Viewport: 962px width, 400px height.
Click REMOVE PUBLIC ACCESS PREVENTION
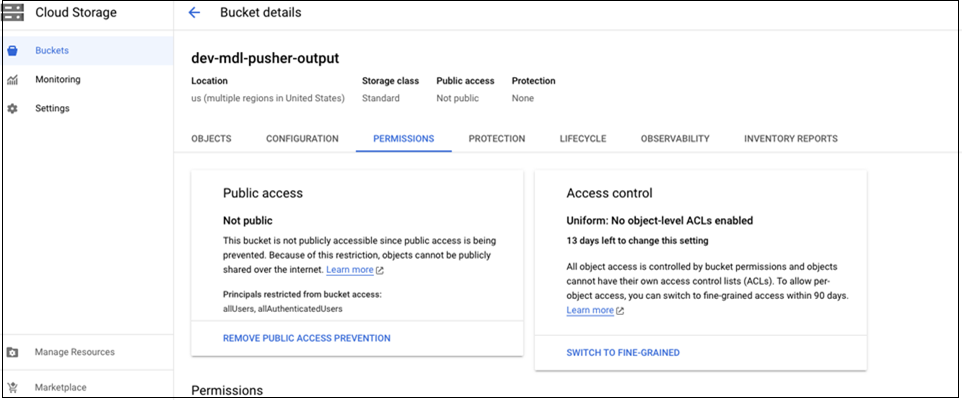click(307, 338)
